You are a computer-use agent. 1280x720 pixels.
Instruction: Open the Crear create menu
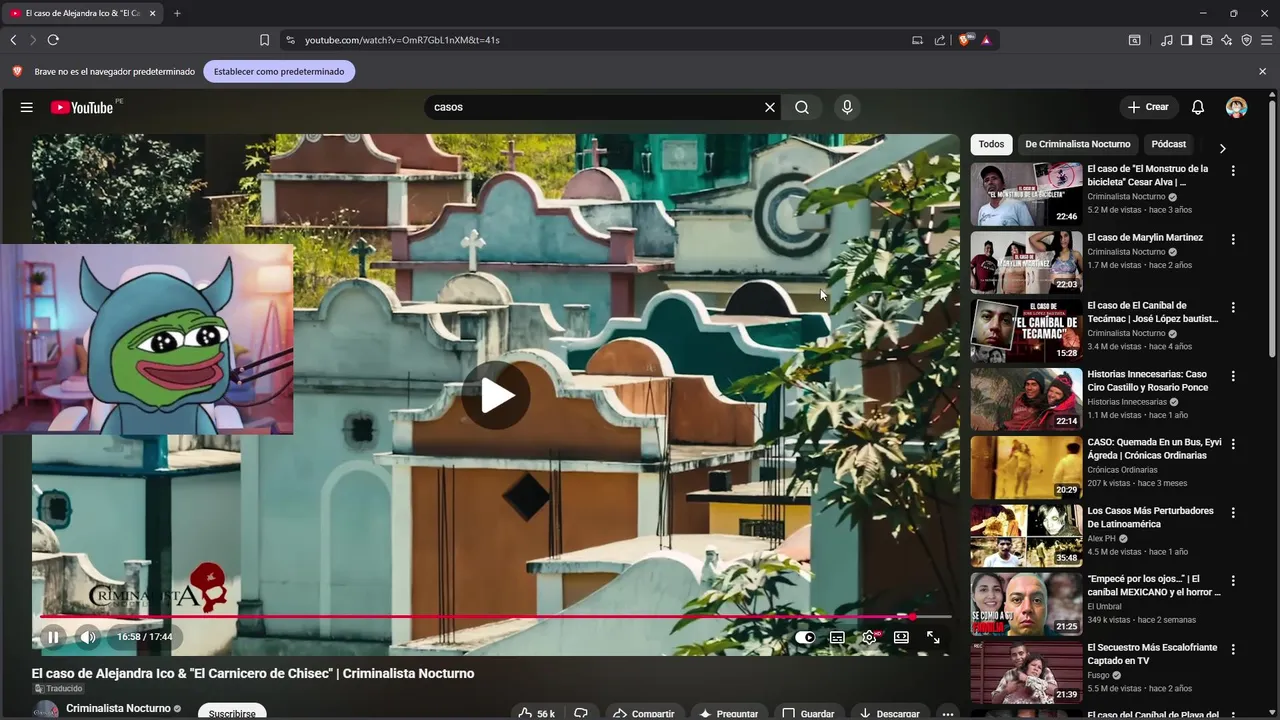[x=1148, y=107]
